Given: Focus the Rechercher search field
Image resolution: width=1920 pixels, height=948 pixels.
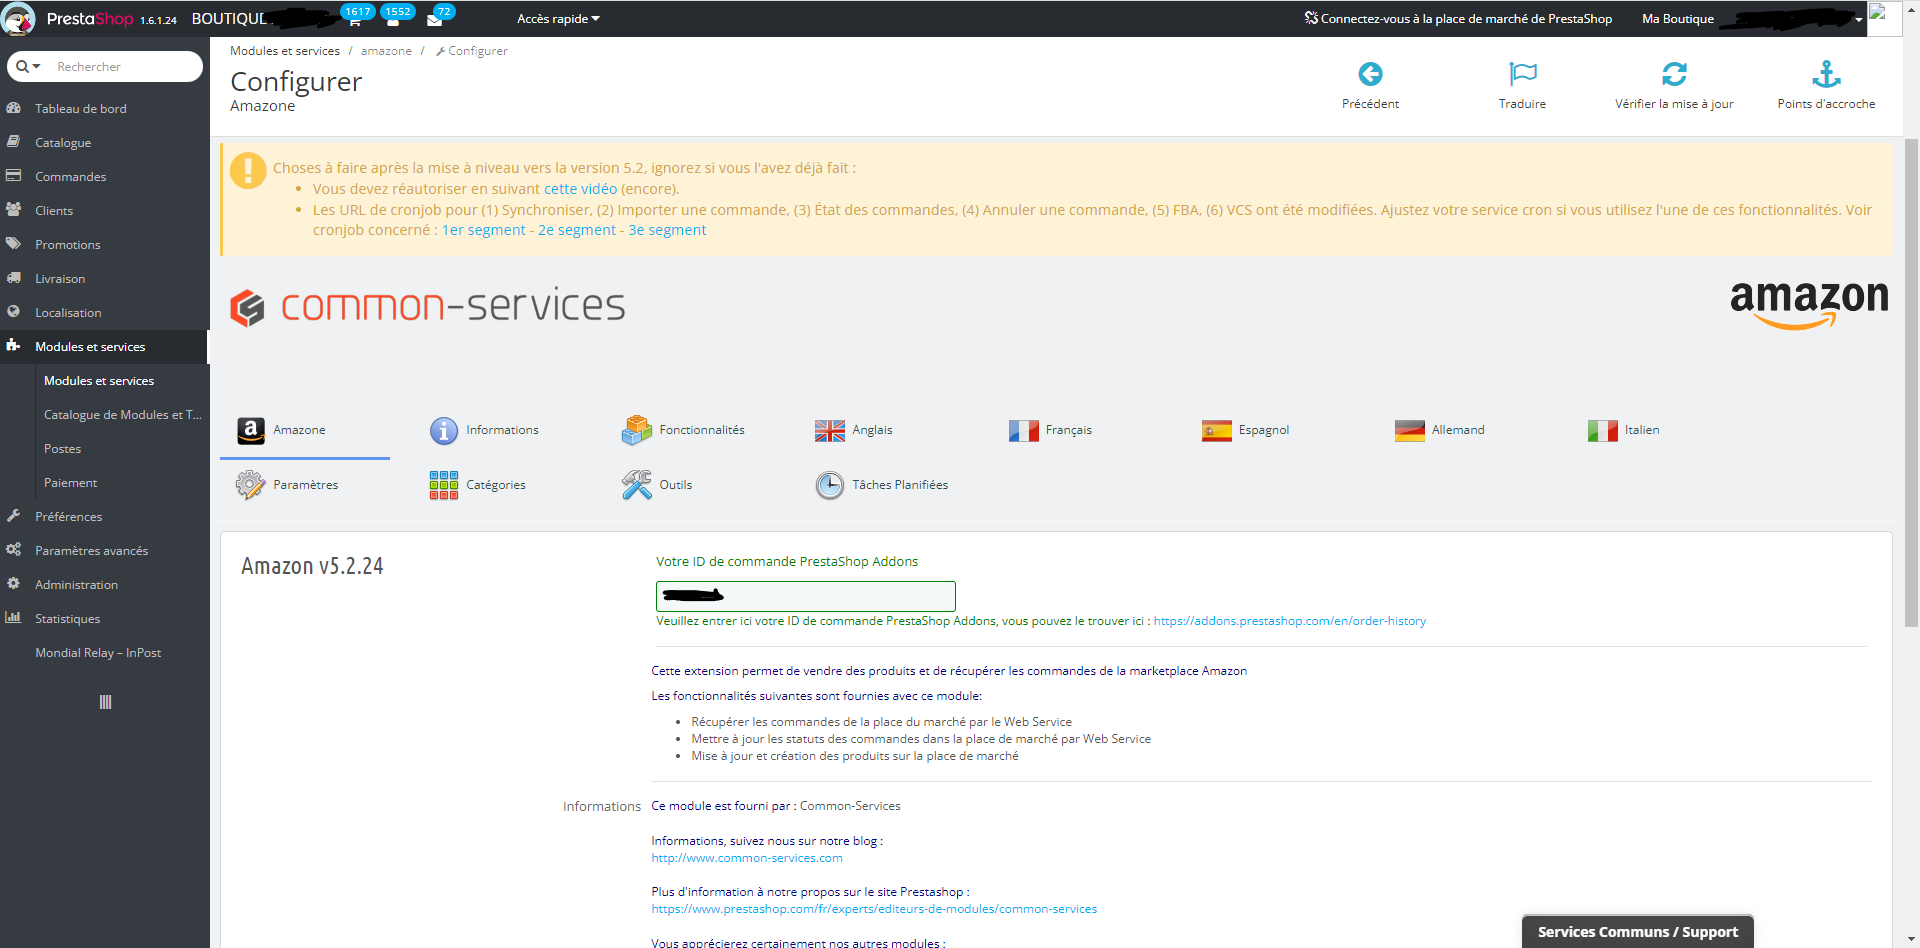Looking at the screenshot, I should 125,67.
